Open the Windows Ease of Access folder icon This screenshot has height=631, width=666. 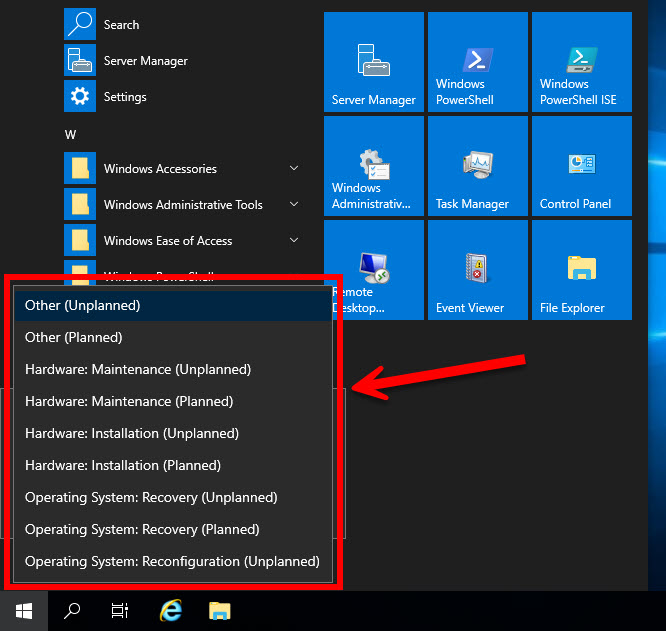click(80, 240)
